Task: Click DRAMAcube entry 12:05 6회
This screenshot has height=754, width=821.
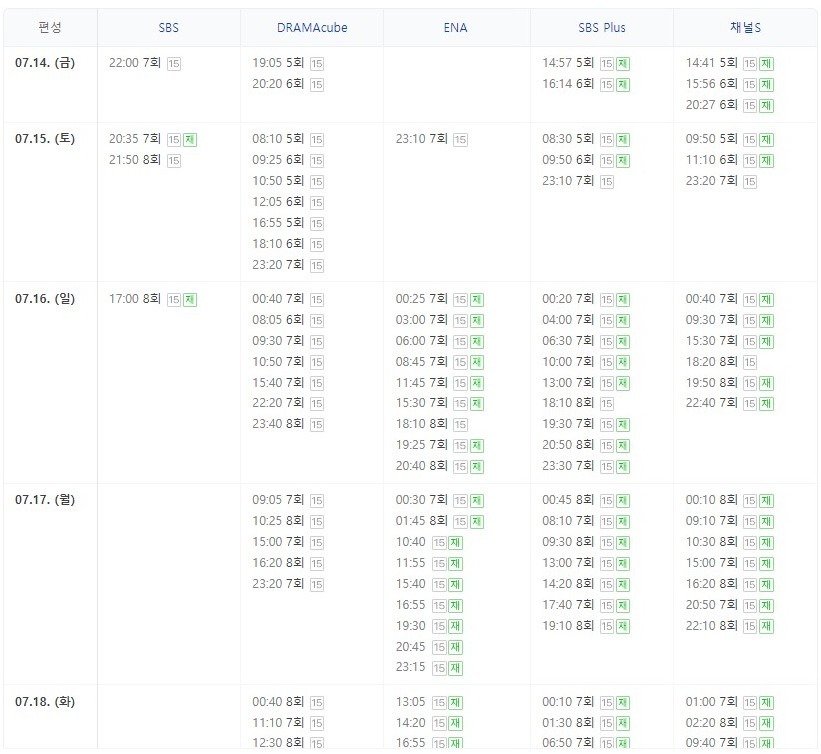Action: pyautogui.click(x=278, y=202)
